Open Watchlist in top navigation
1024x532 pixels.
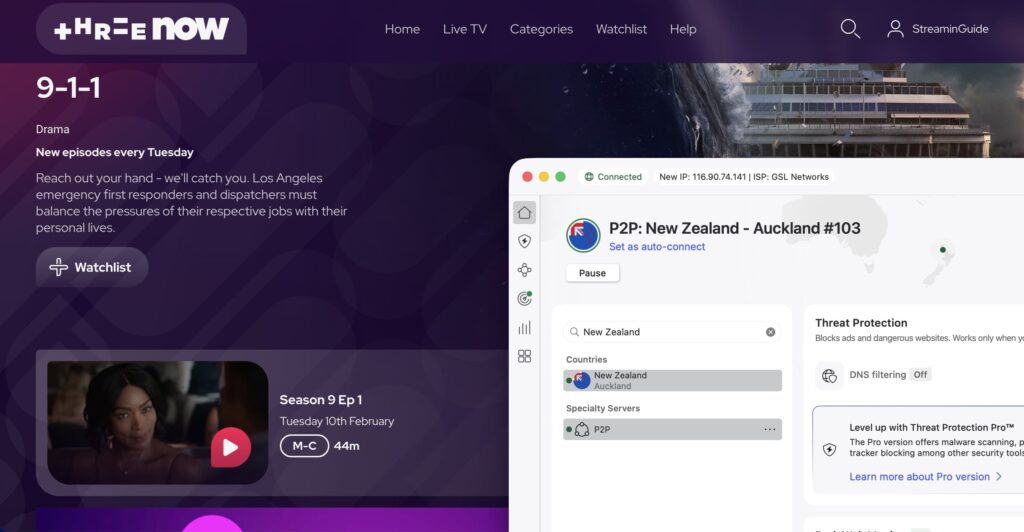[621, 29]
